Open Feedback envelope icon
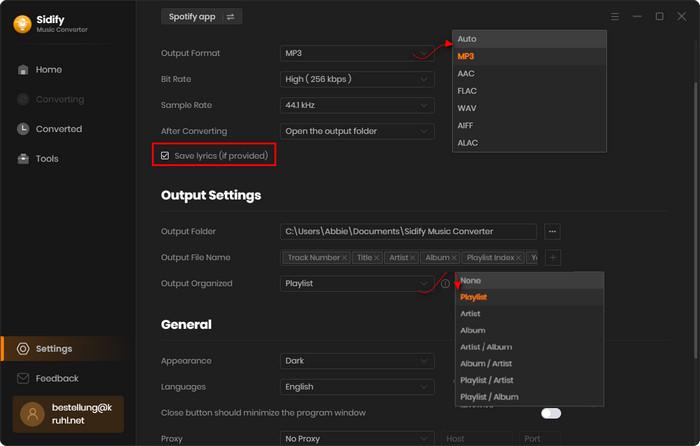Image resolution: width=700 pixels, height=446 pixels. tap(22, 379)
